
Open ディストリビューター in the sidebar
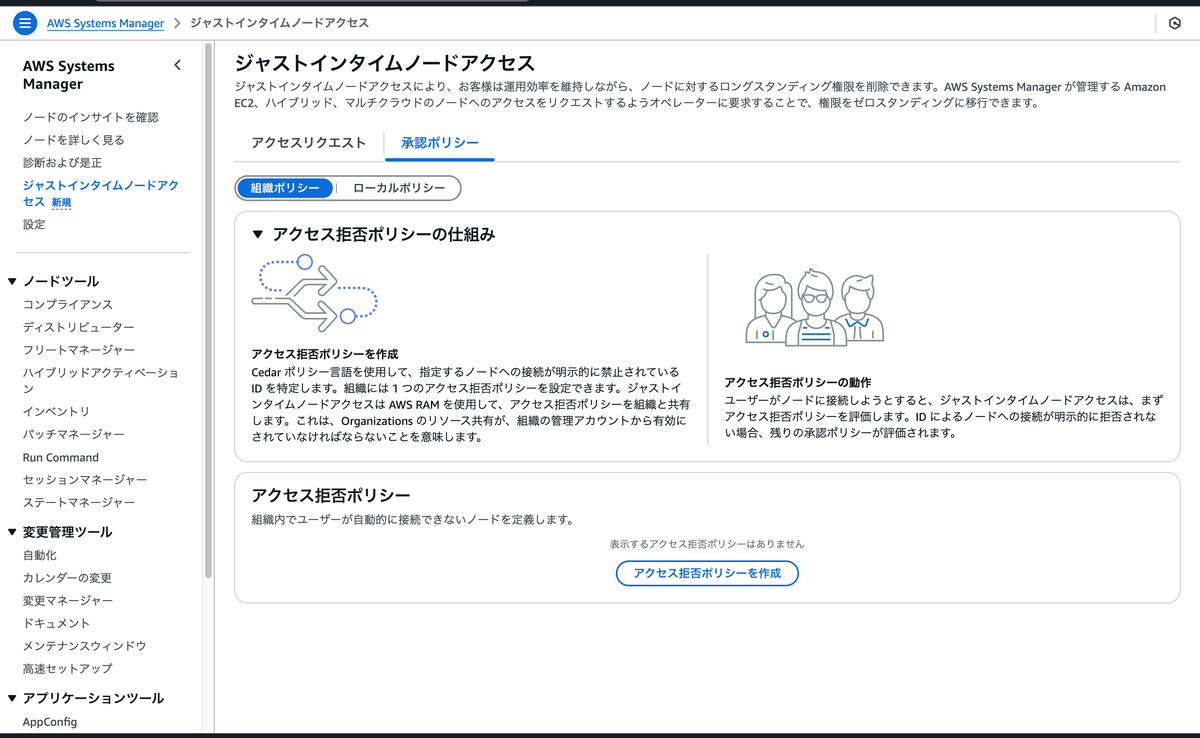pyautogui.click(x=79, y=327)
